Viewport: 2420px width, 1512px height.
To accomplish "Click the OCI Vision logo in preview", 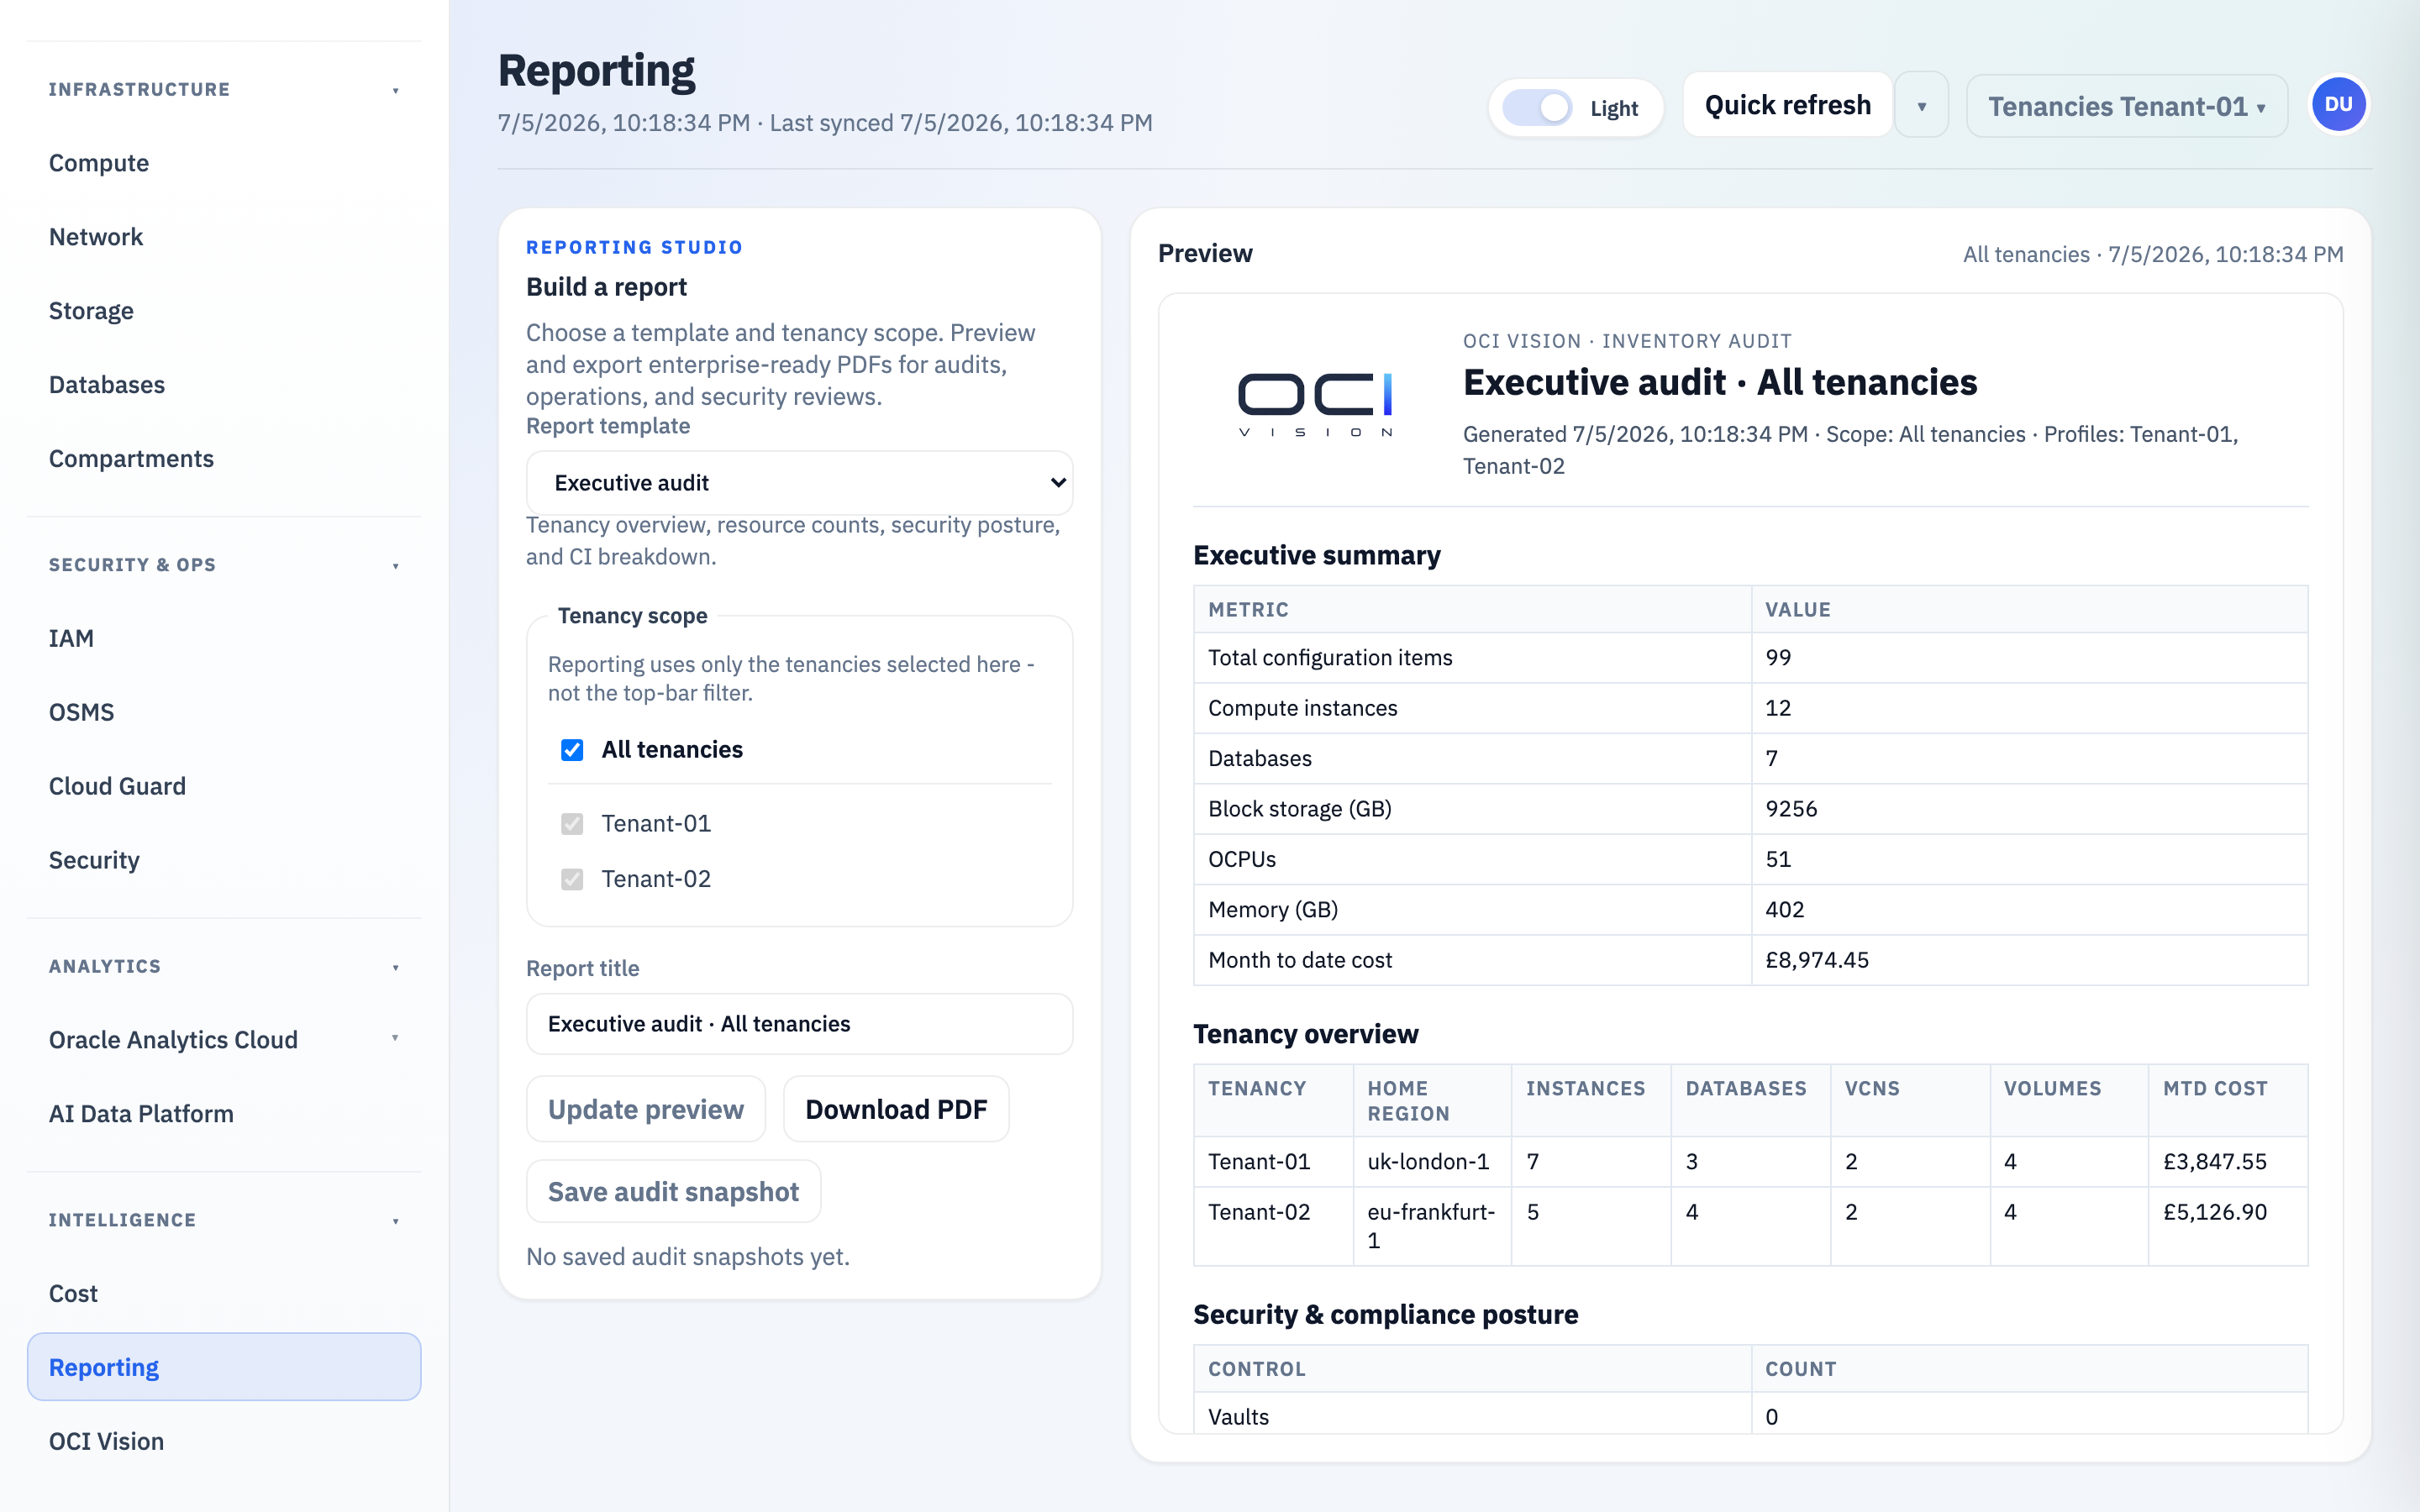I will point(1315,404).
